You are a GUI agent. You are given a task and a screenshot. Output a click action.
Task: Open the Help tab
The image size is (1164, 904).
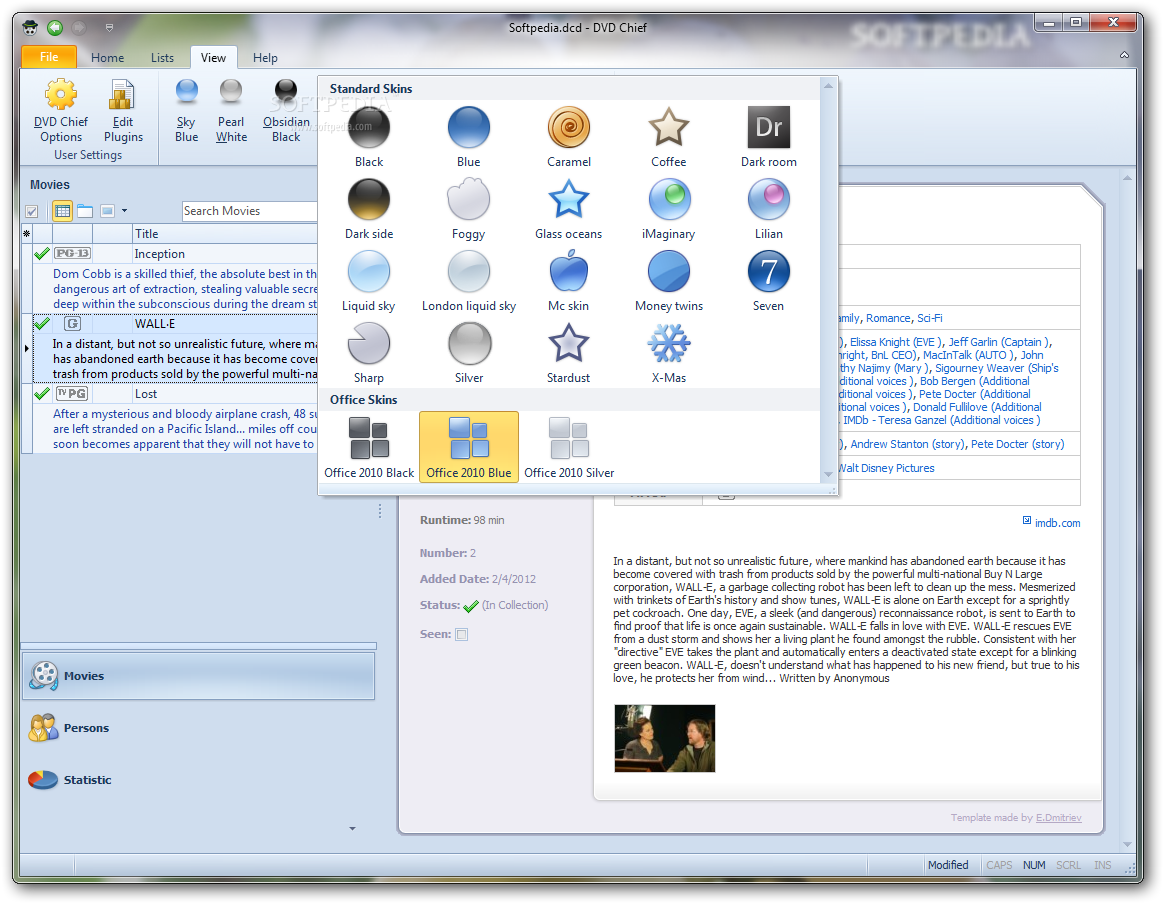(265, 58)
